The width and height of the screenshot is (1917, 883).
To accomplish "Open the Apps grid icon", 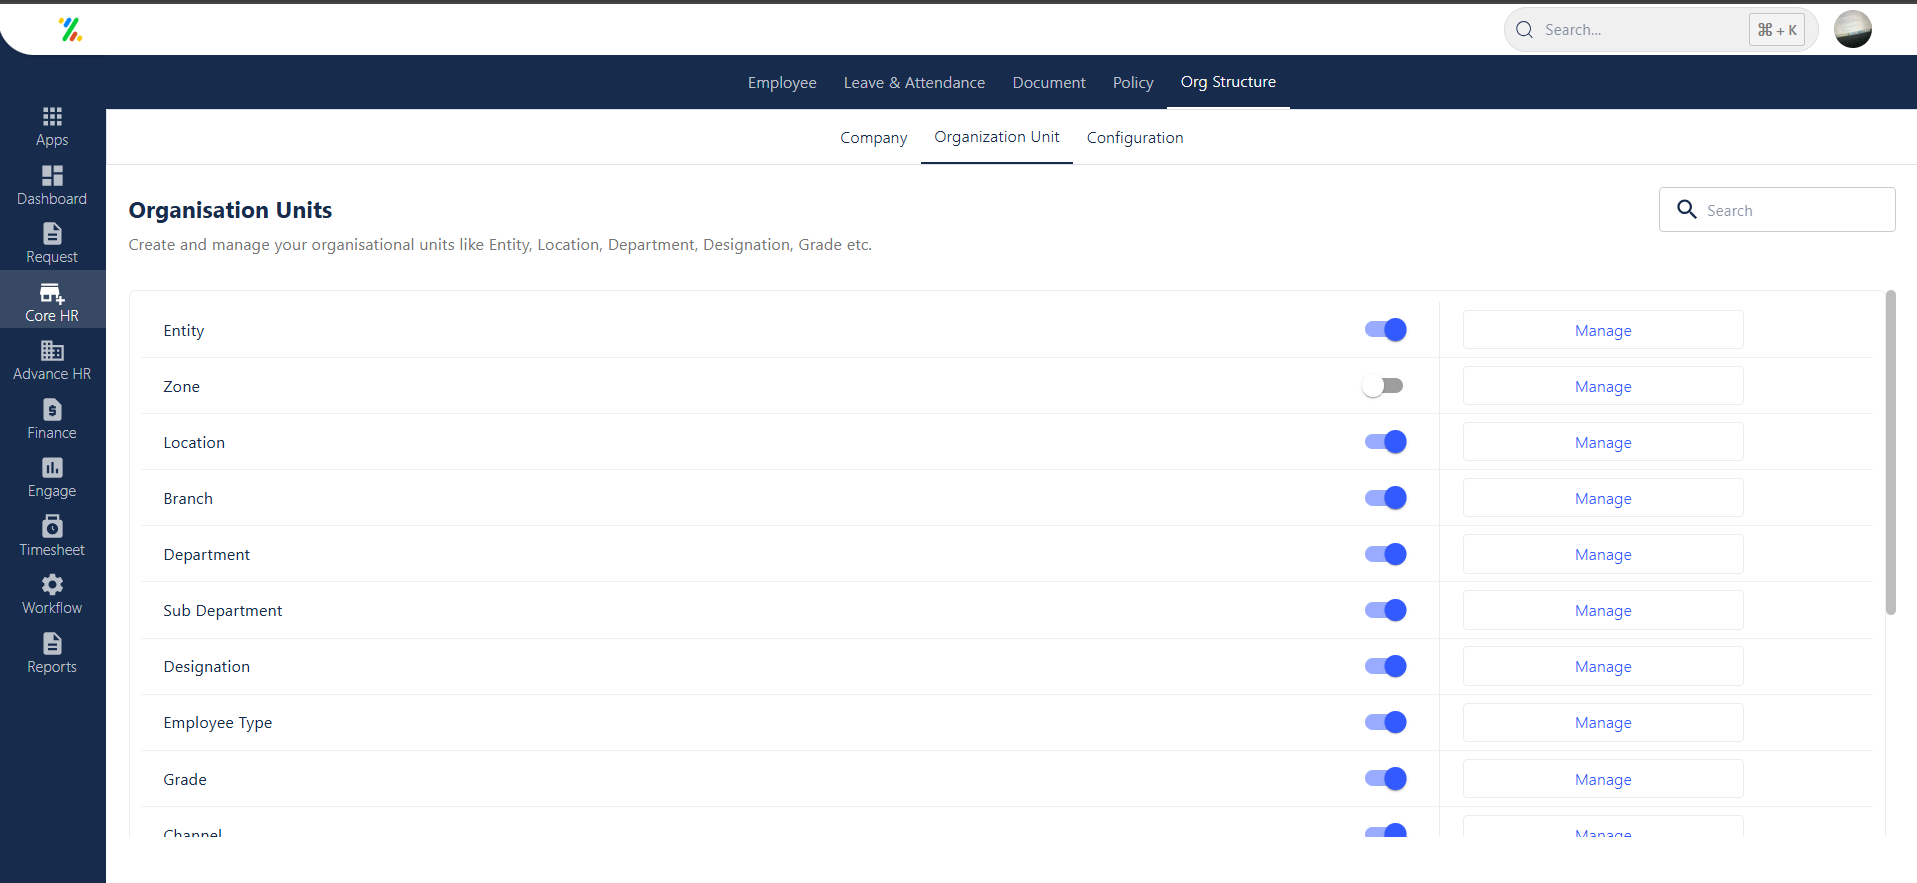I will 52,117.
